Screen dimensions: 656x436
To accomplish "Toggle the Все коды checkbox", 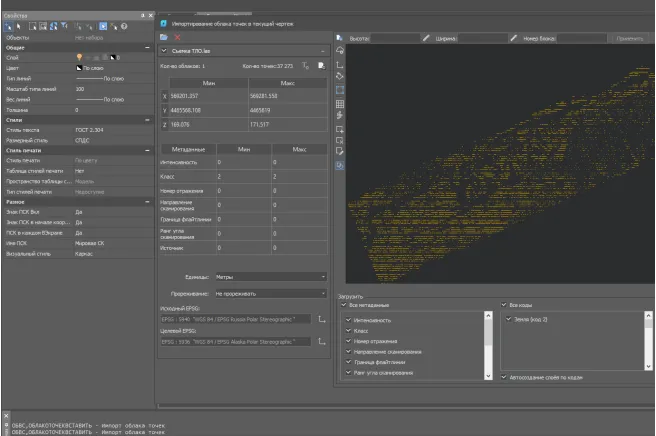I will coord(503,304).
